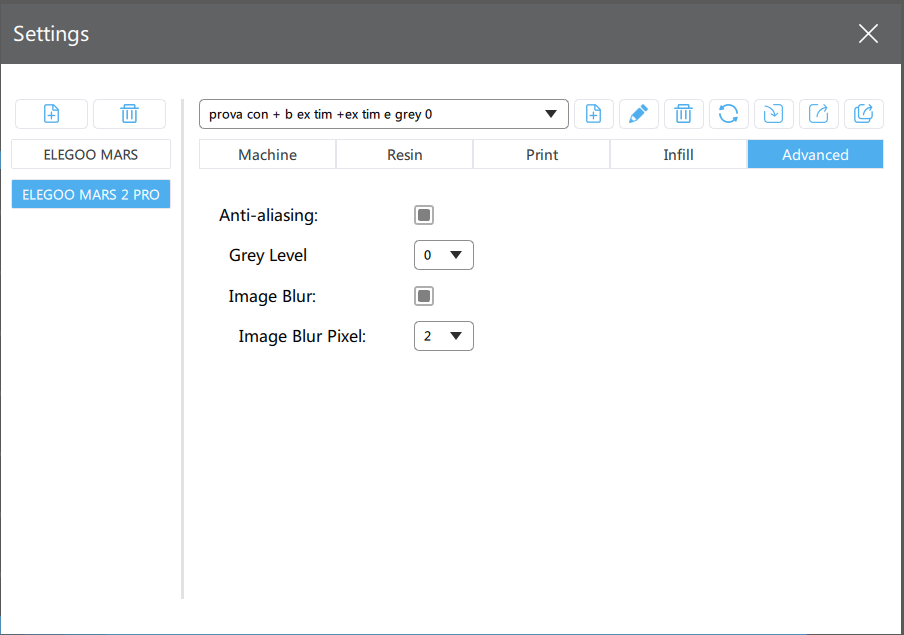Delete the current profile with the trash icon
This screenshot has width=904, height=635.
[683, 114]
